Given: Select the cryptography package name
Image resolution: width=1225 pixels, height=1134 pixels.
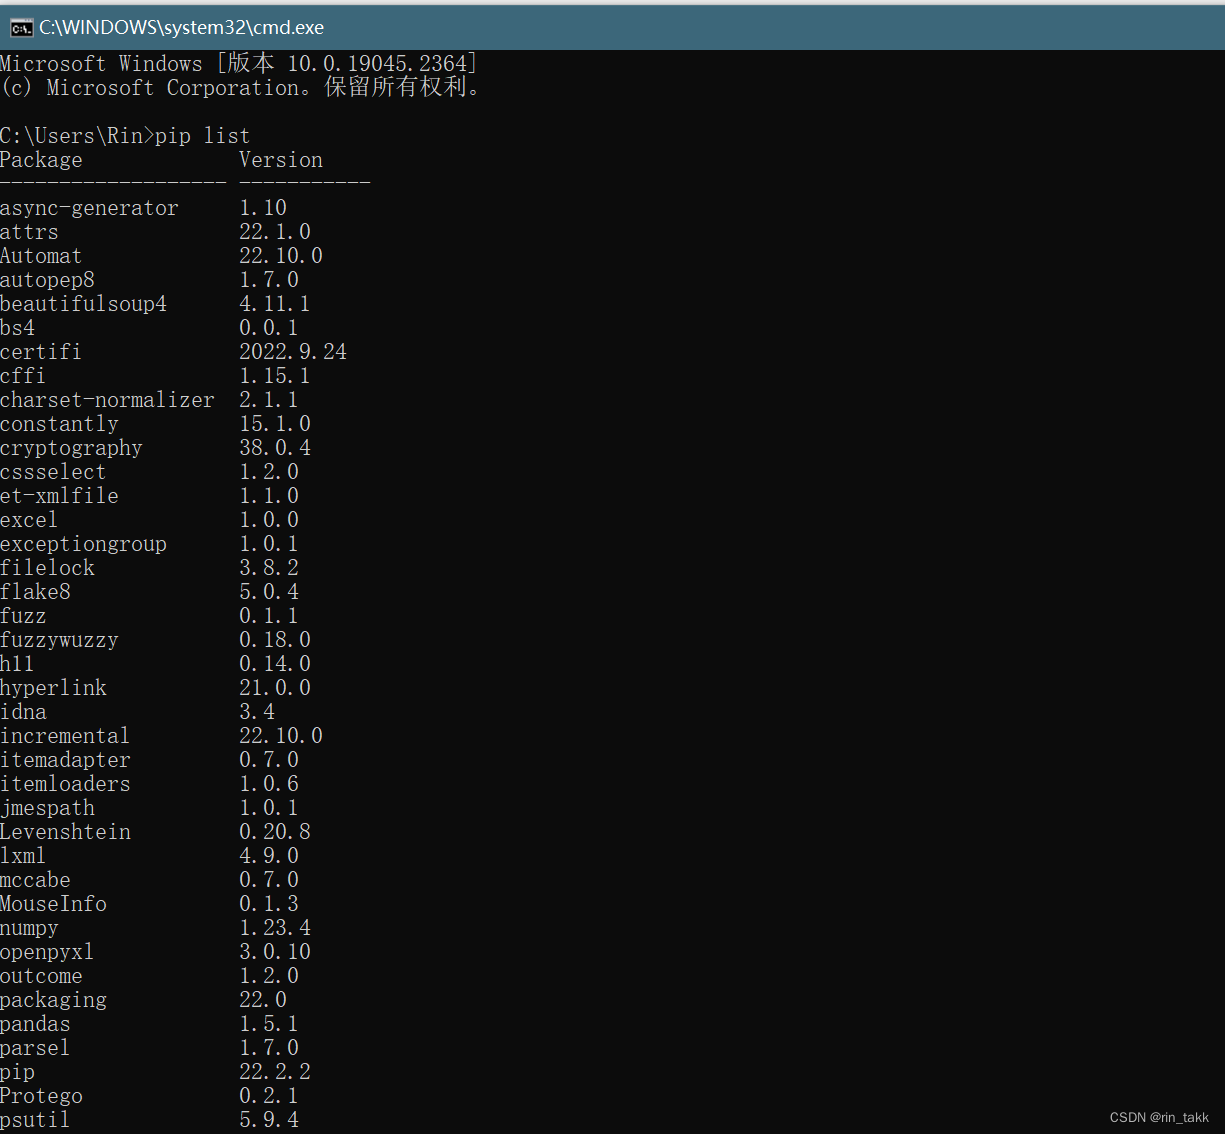Looking at the screenshot, I should point(71,448).
